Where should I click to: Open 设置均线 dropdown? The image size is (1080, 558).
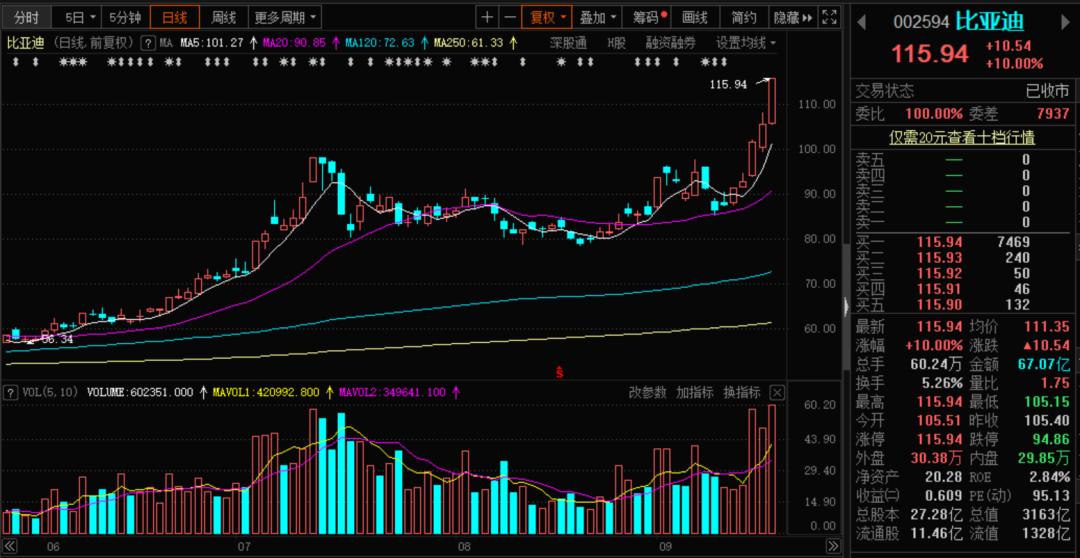click(746, 43)
